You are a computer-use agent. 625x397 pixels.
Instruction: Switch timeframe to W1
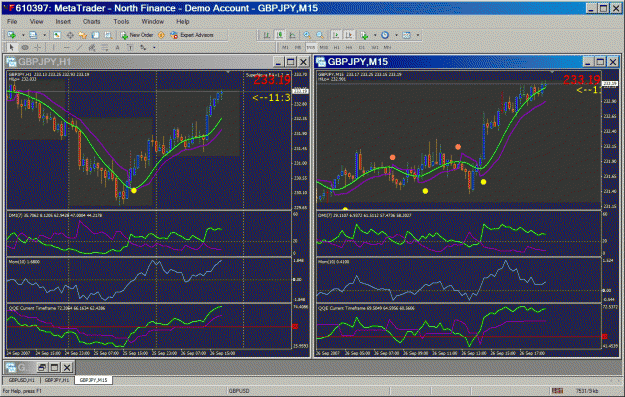[375, 47]
